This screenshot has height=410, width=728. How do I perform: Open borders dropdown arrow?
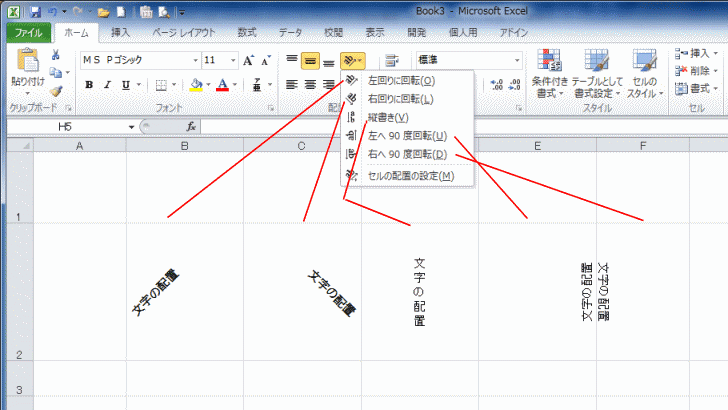pos(174,85)
